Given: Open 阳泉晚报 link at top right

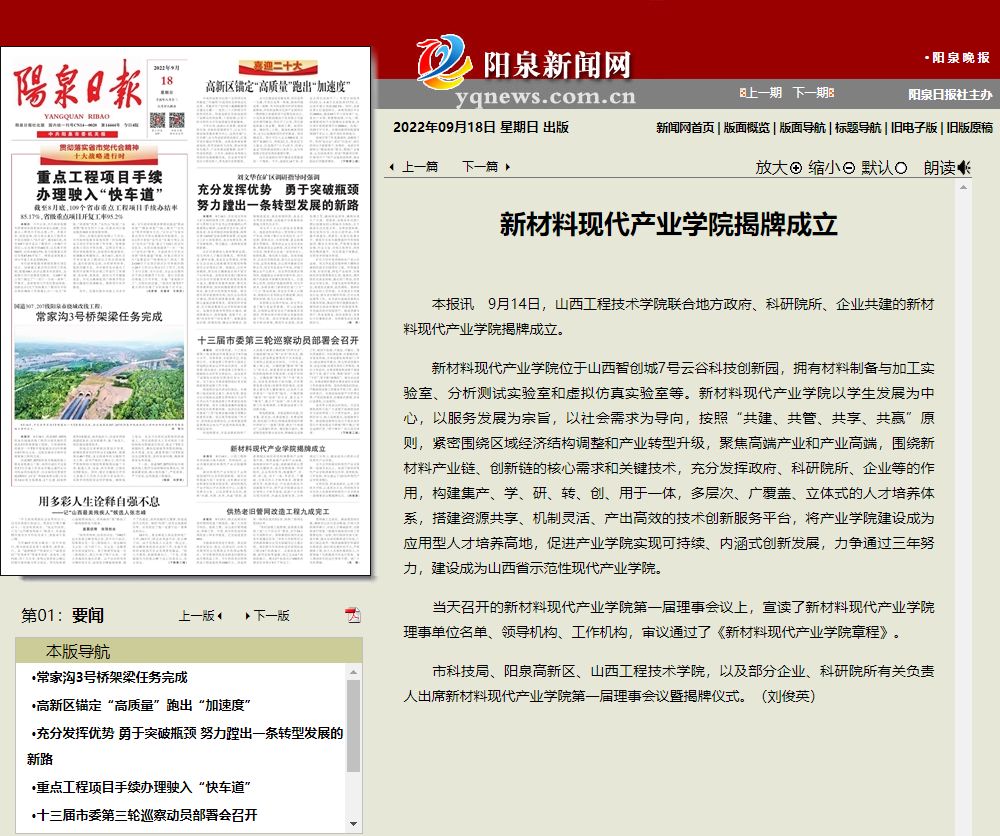Looking at the screenshot, I should click(960, 58).
